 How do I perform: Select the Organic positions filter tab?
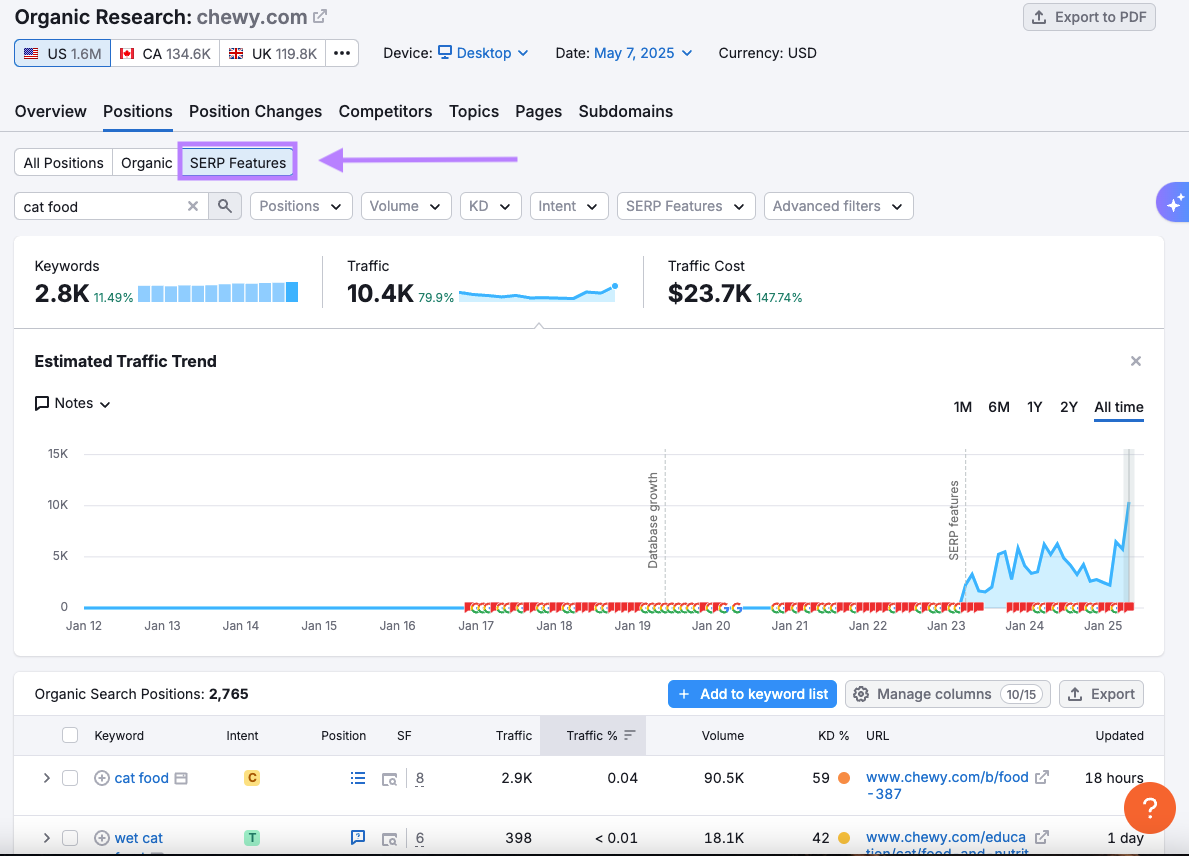[145, 162]
